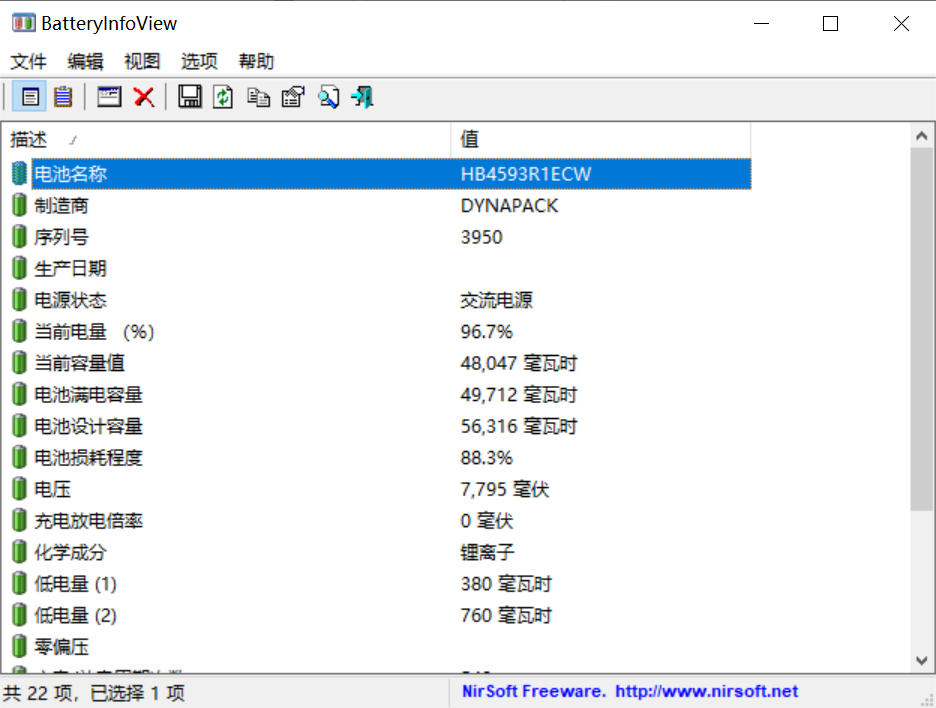Select the 电压 row

click(381, 490)
